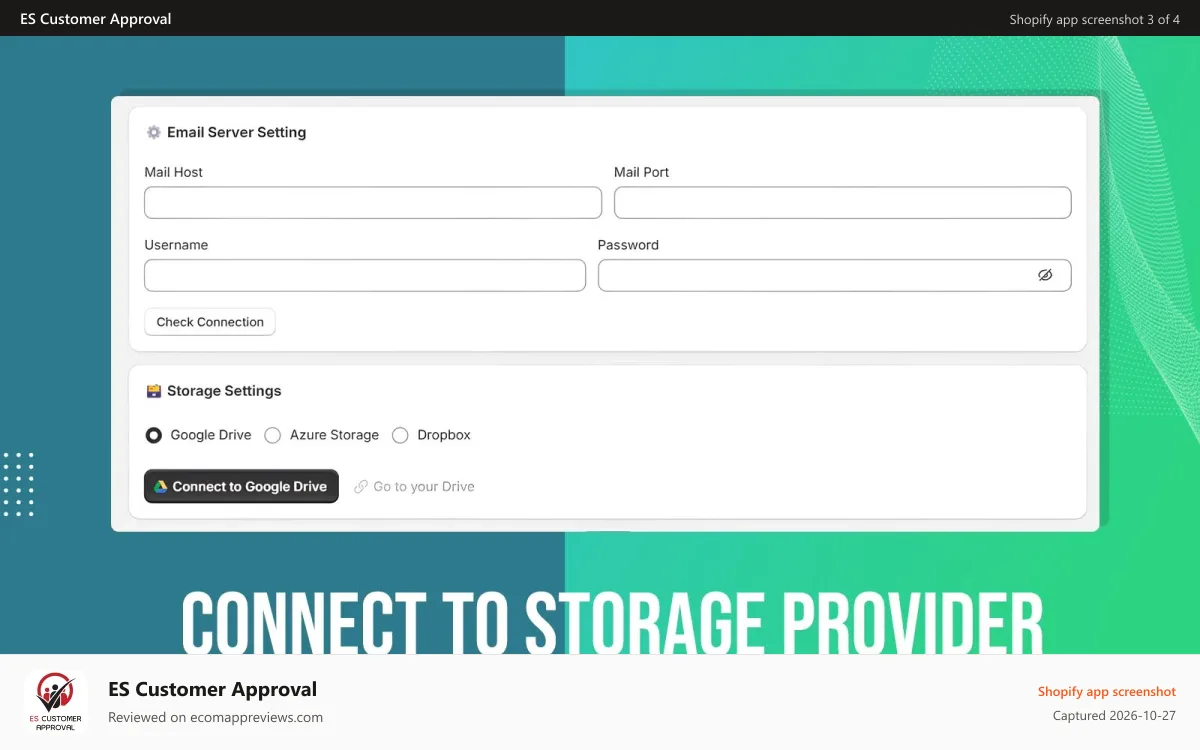Click the Email Server Setting heading
The height and width of the screenshot is (750, 1200).
237,132
